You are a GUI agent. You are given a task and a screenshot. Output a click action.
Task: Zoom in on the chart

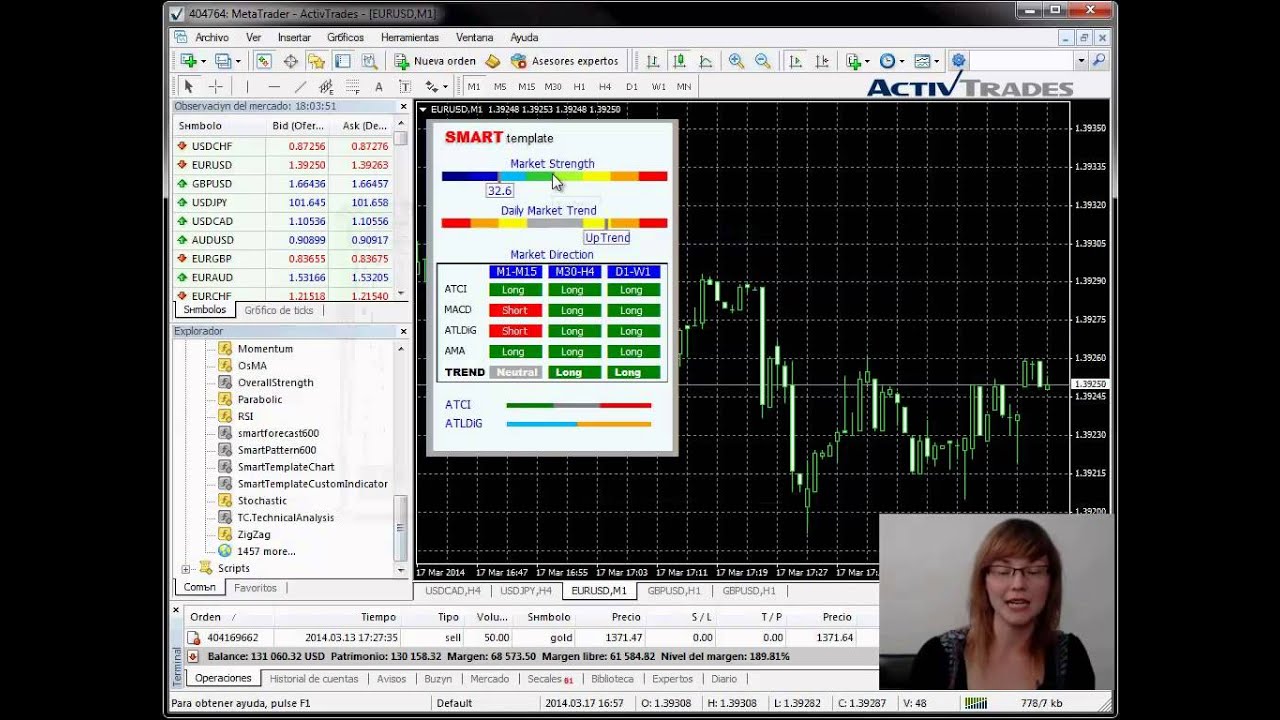(x=736, y=61)
